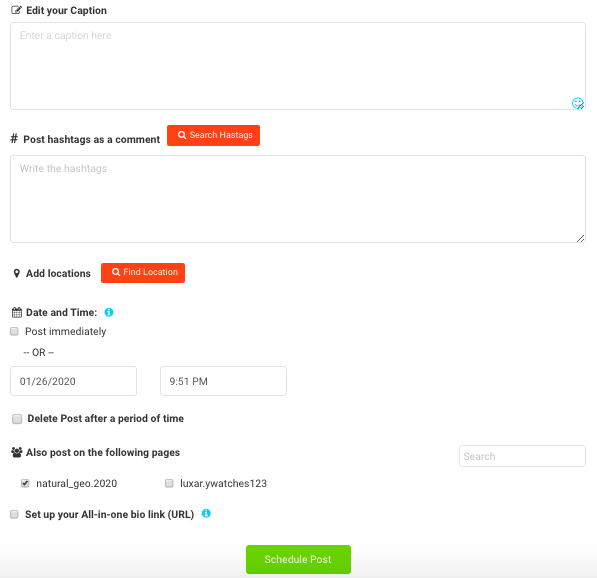
Task: Open the emoji picker in caption box
Action: tap(577, 103)
